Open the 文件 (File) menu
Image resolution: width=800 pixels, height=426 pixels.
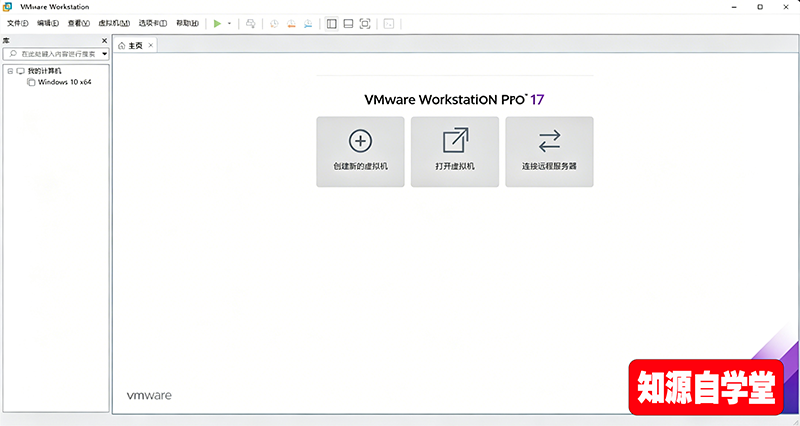click(x=19, y=23)
